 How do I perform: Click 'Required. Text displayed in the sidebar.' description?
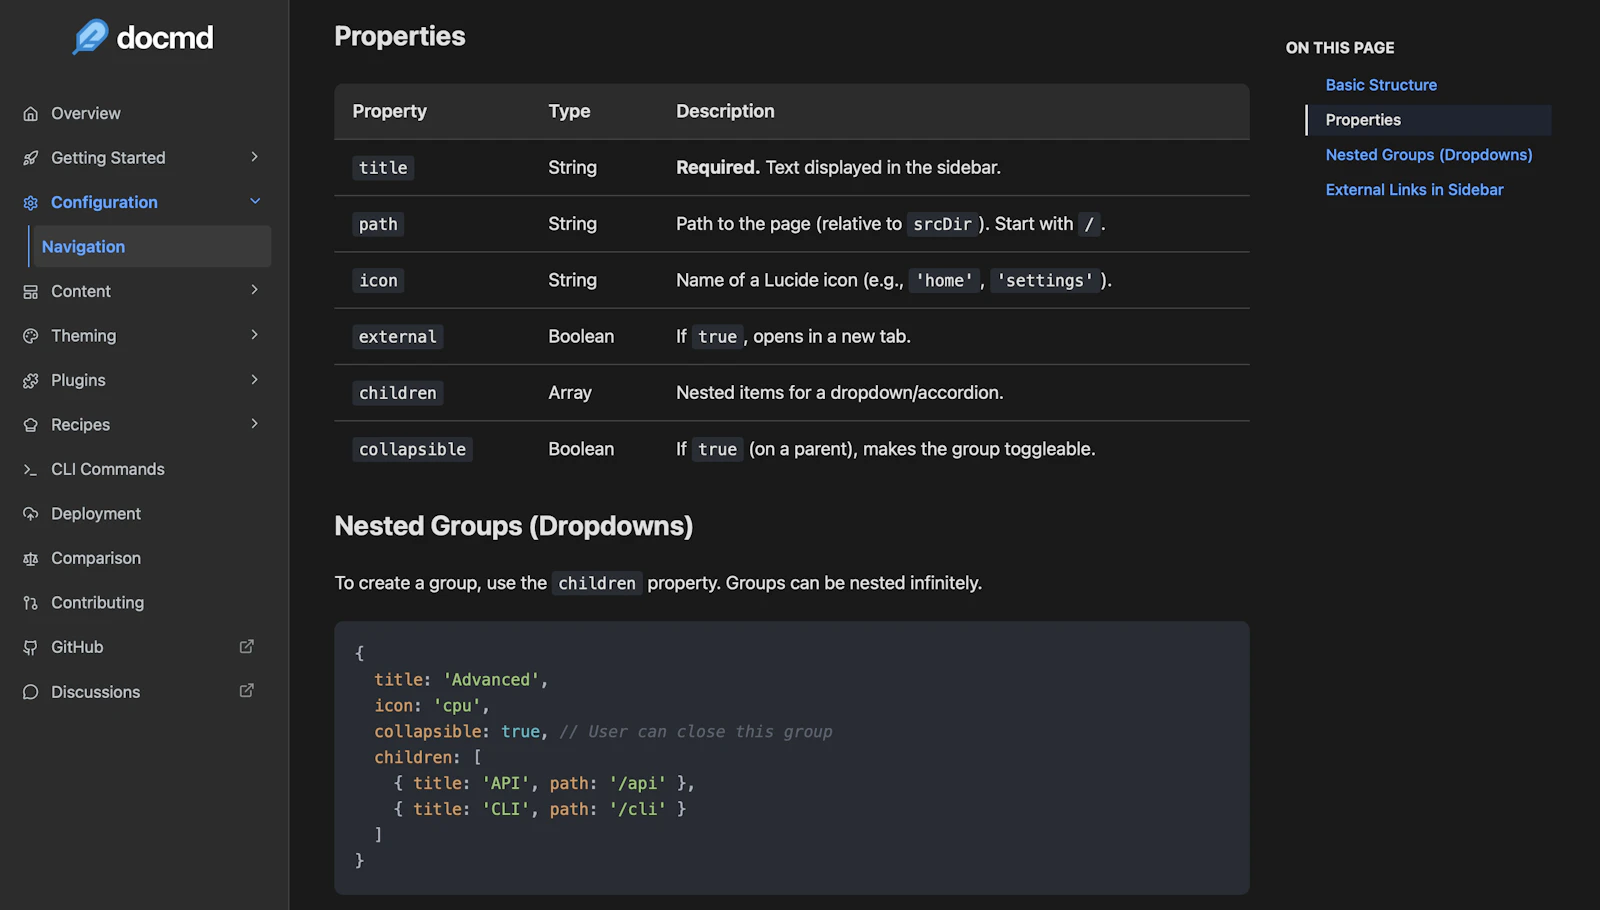click(x=838, y=168)
